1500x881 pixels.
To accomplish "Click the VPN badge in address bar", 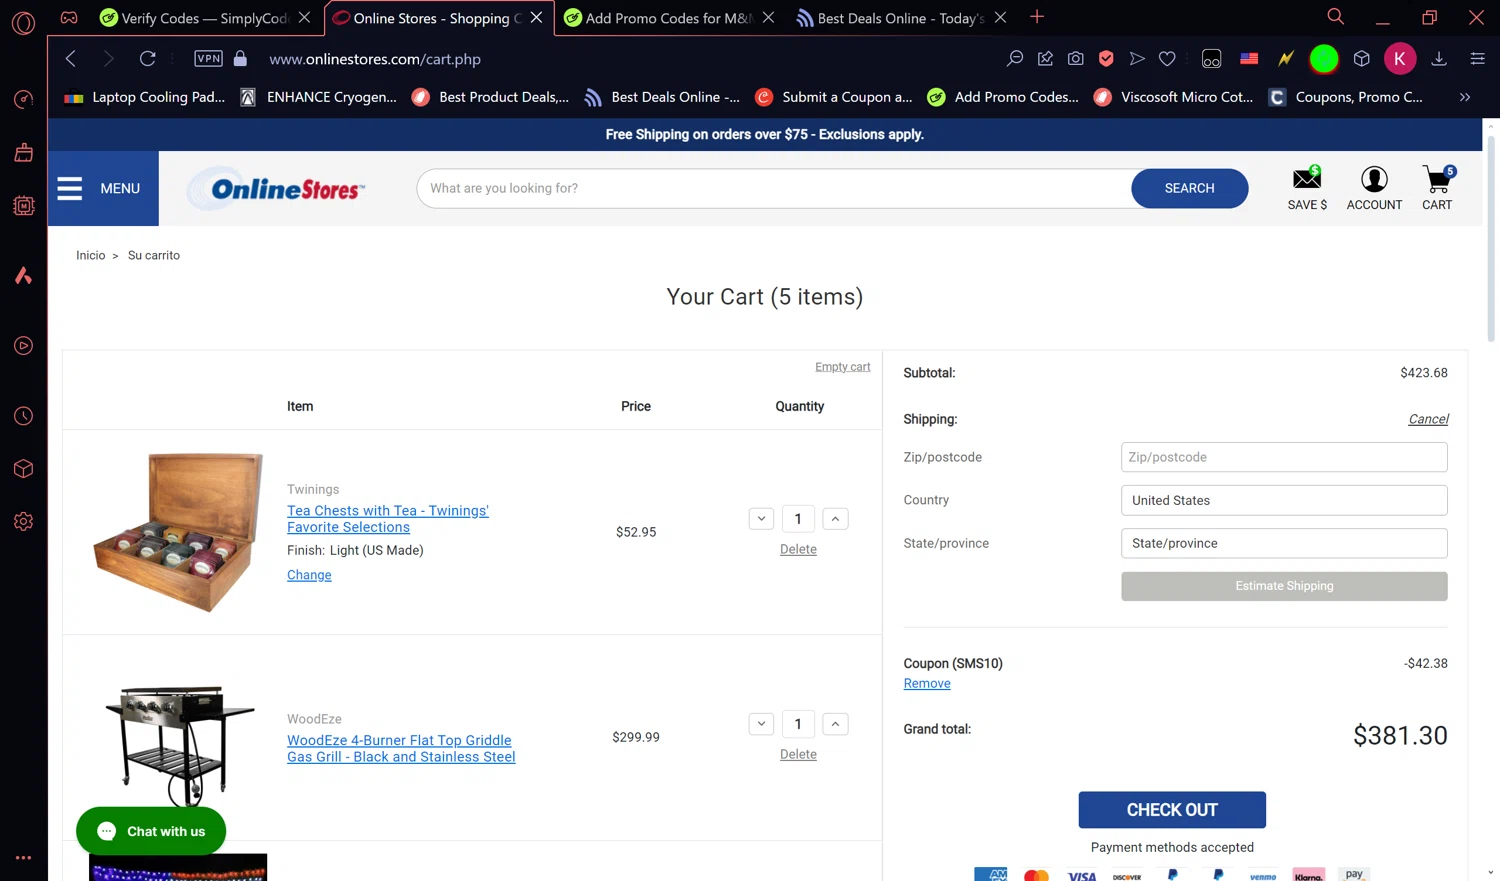I will tap(208, 58).
